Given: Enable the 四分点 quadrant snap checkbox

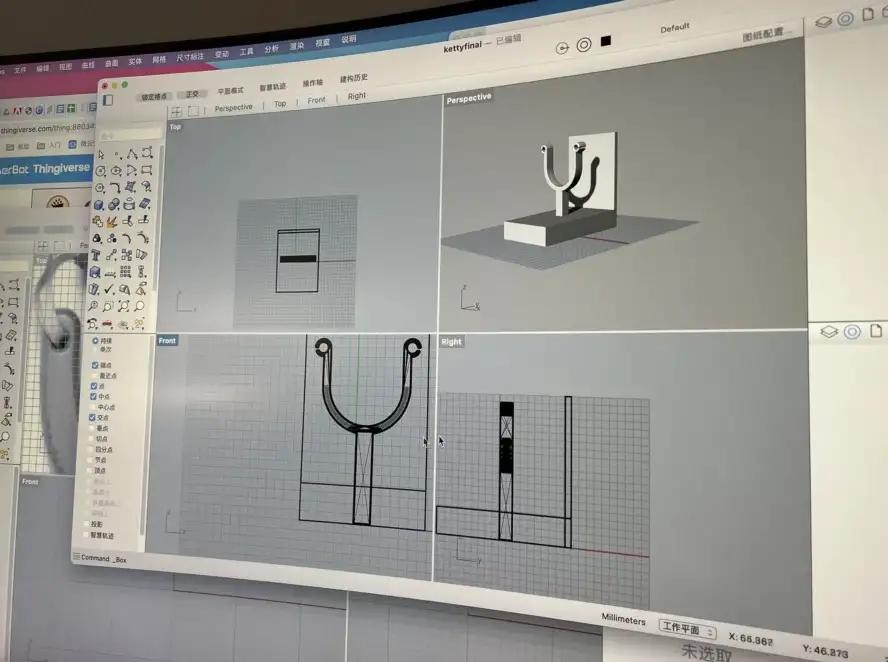Looking at the screenshot, I should coord(90,449).
